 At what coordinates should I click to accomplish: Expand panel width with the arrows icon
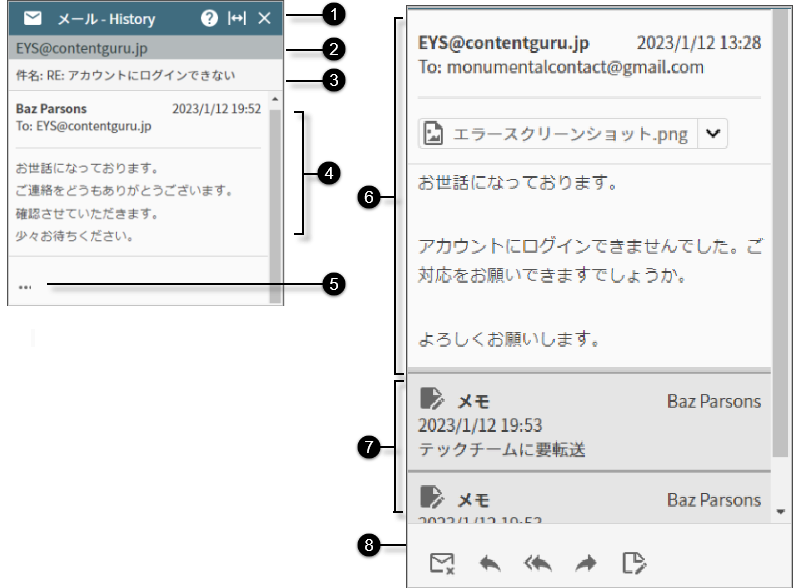coord(237,19)
